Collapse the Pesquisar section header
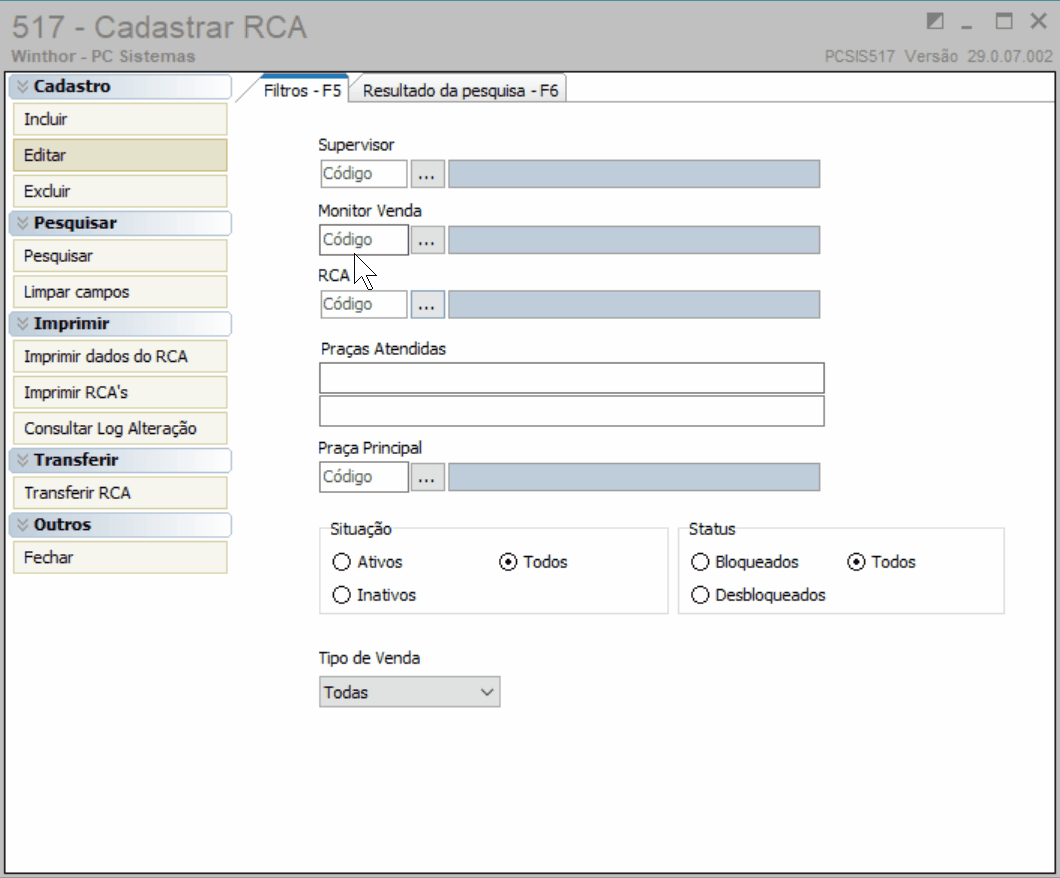Viewport: 1060px width, 878px height. point(120,223)
